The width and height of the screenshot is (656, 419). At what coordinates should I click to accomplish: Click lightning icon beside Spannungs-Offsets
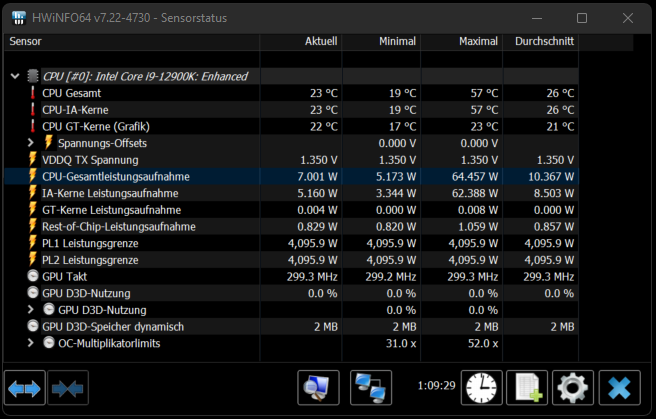(x=49, y=143)
